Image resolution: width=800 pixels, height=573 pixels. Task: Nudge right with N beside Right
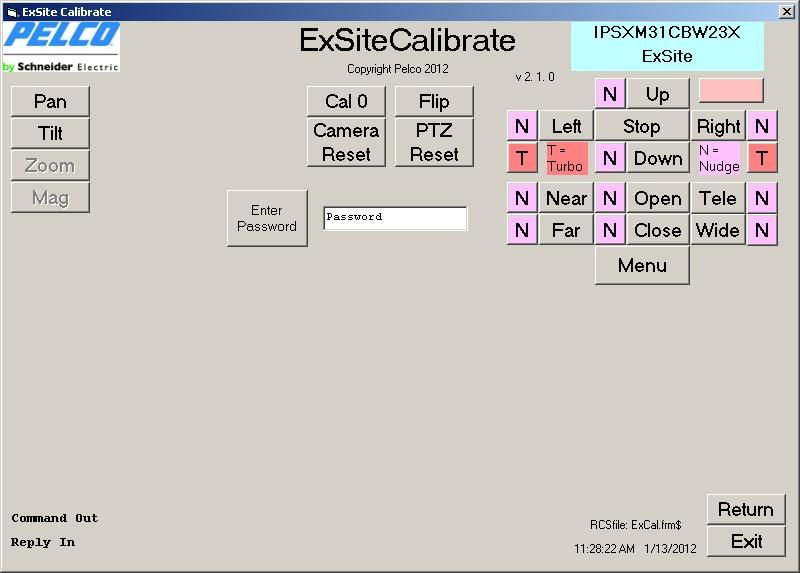click(x=762, y=126)
